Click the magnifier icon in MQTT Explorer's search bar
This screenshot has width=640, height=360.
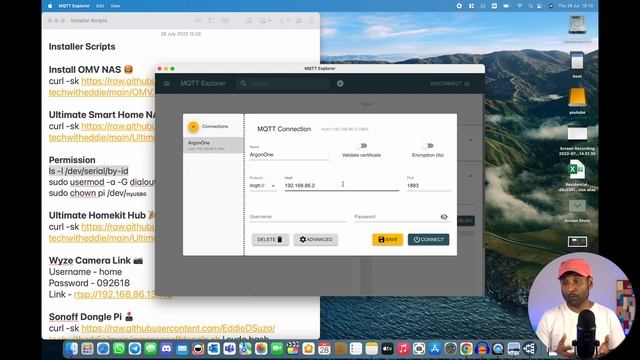coord(243,83)
